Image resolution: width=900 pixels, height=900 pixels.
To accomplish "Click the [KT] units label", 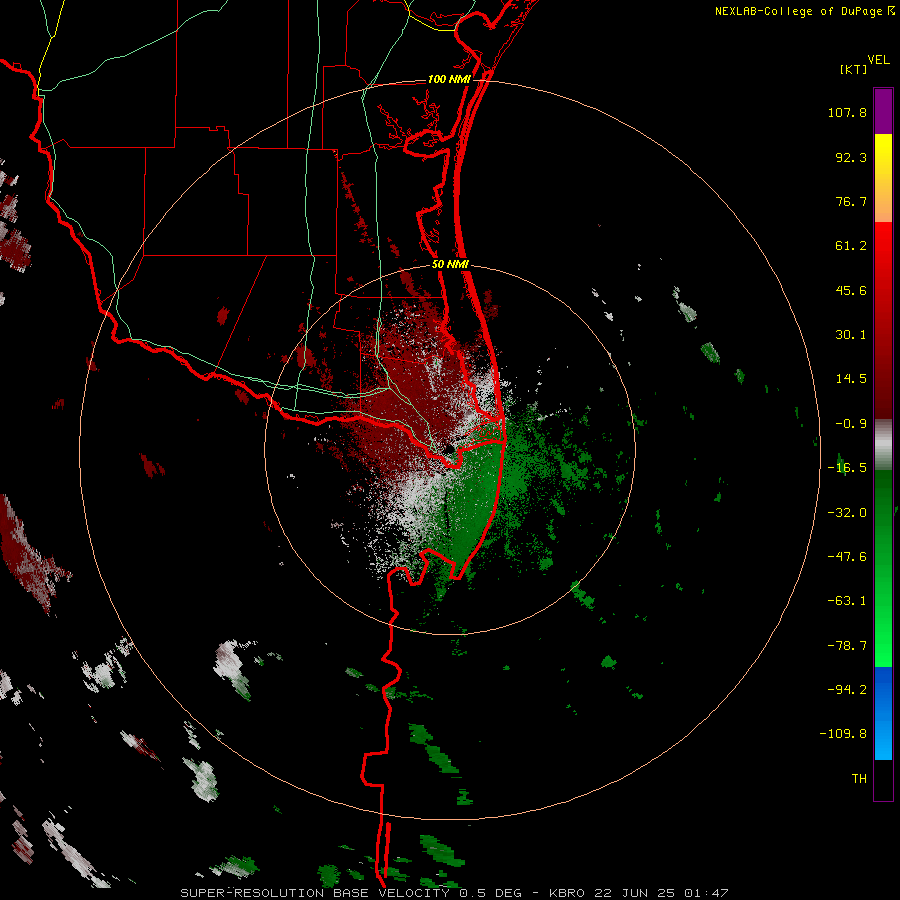I will click(x=854, y=69).
